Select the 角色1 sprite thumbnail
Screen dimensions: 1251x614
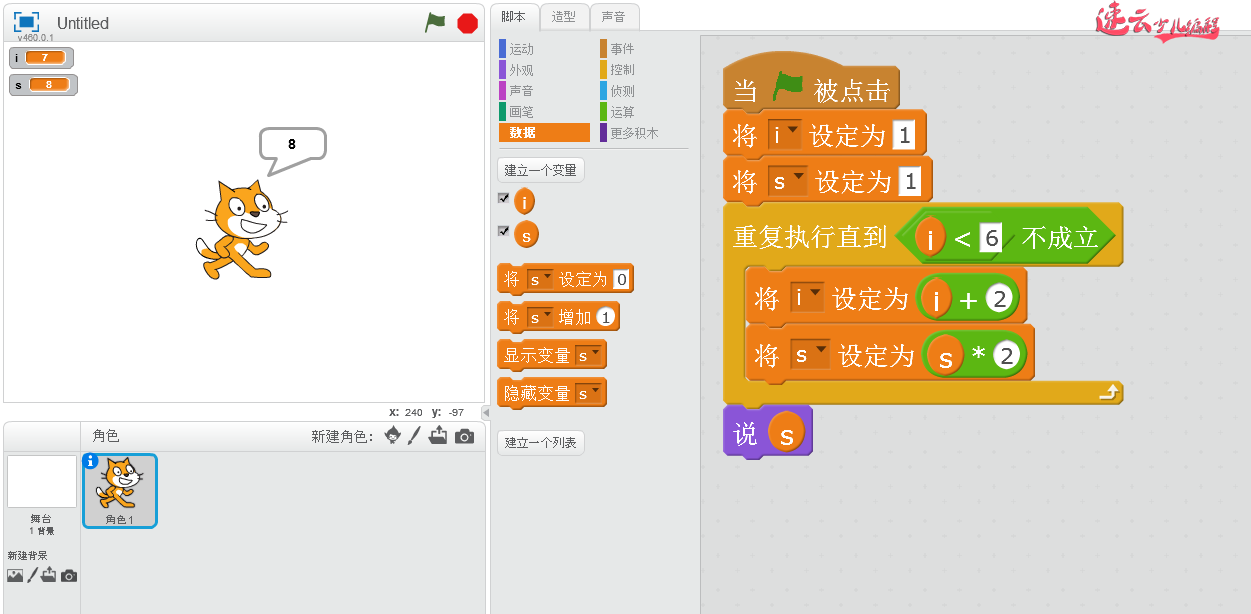[119, 490]
